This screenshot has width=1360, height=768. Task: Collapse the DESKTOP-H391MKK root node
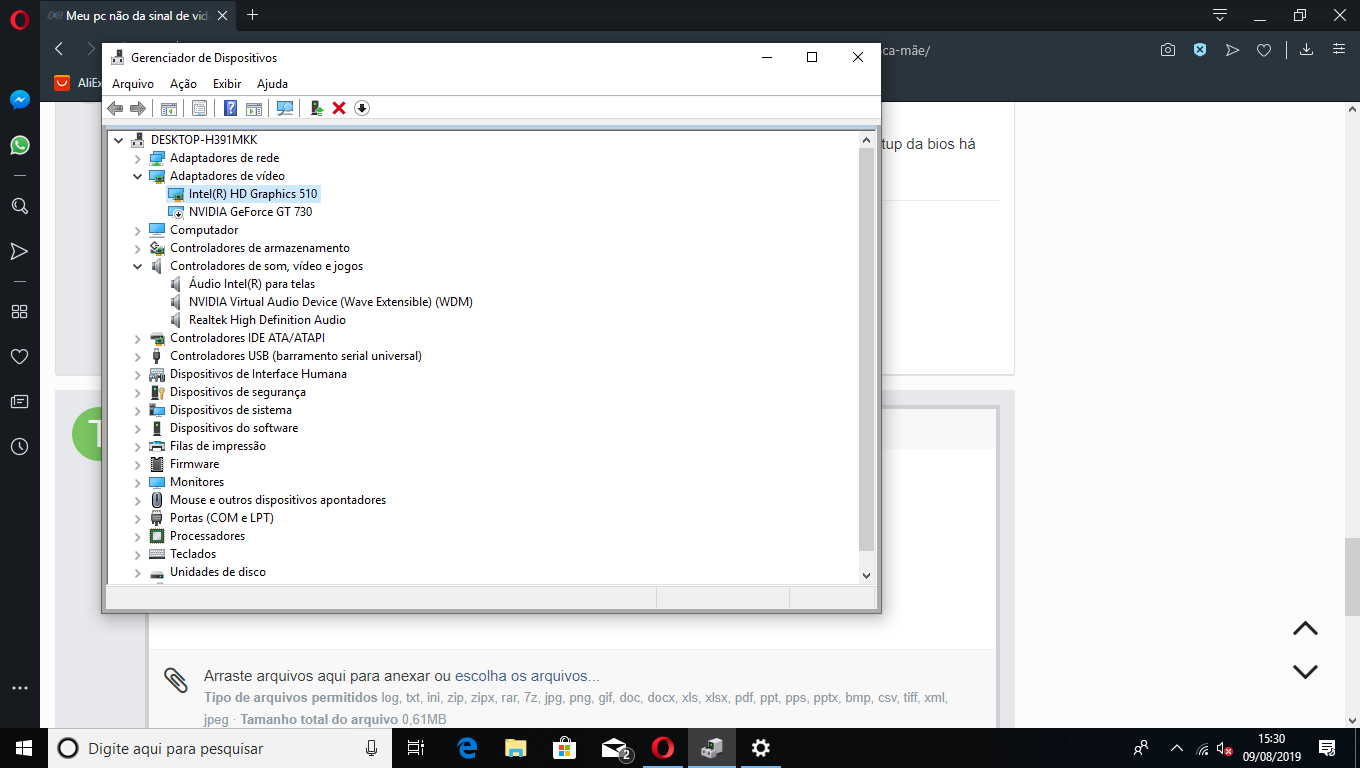coord(119,140)
